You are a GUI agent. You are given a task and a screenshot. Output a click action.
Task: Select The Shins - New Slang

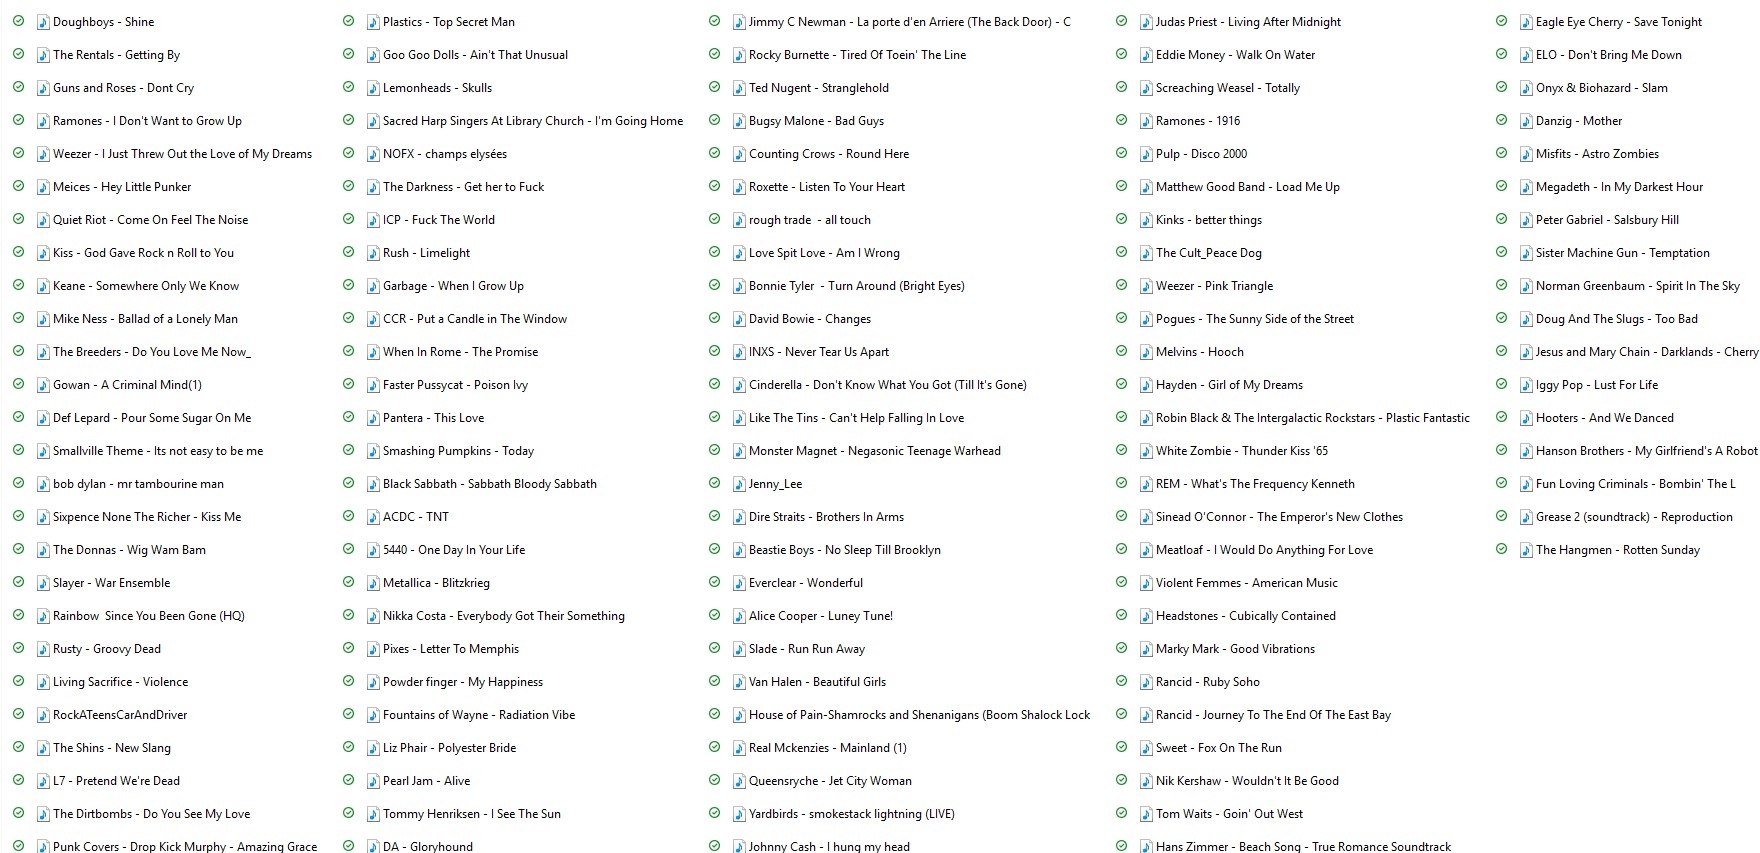[x=111, y=748]
